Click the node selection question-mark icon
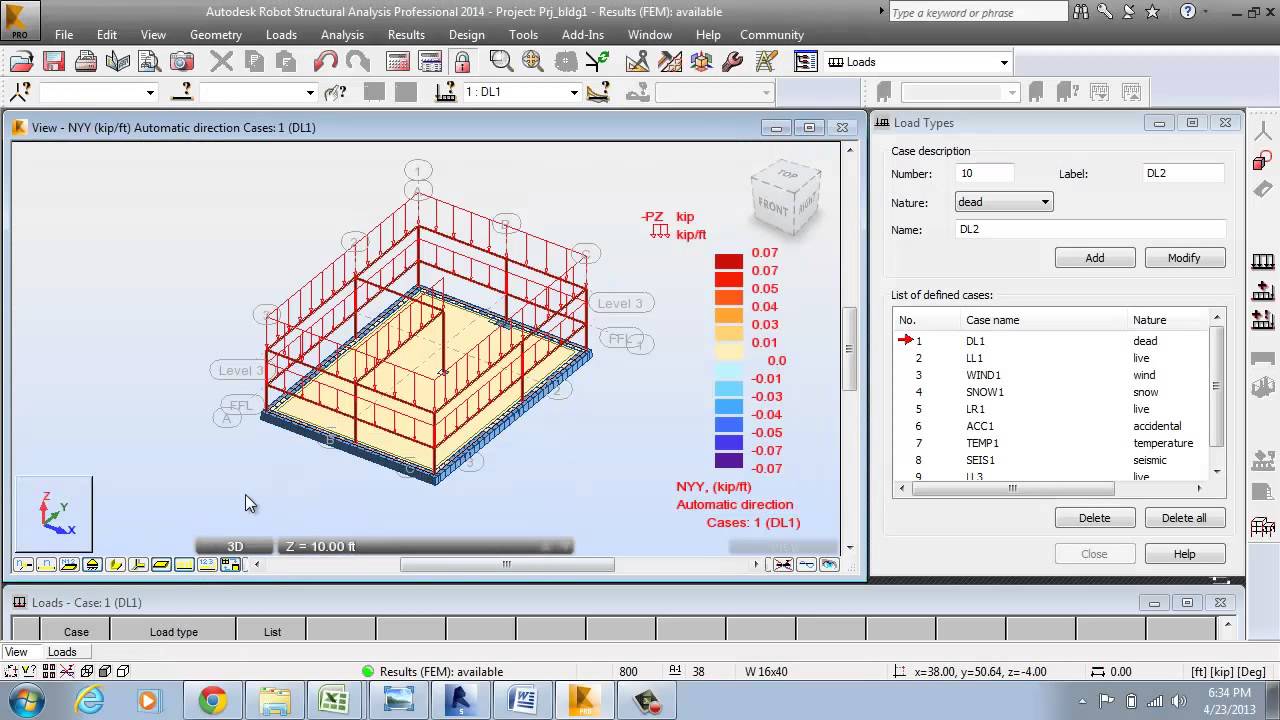This screenshot has width=1280, height=720. point(20,92)
